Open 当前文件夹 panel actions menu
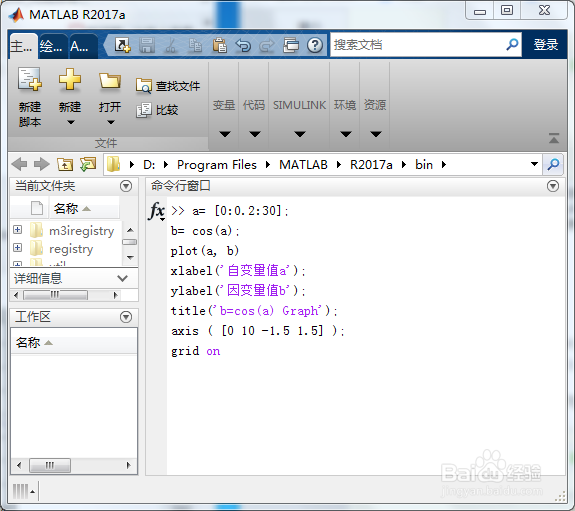Image resolution: width=575 pixels, height=511 pixels. pyautogui.click(x=126, y=186)
